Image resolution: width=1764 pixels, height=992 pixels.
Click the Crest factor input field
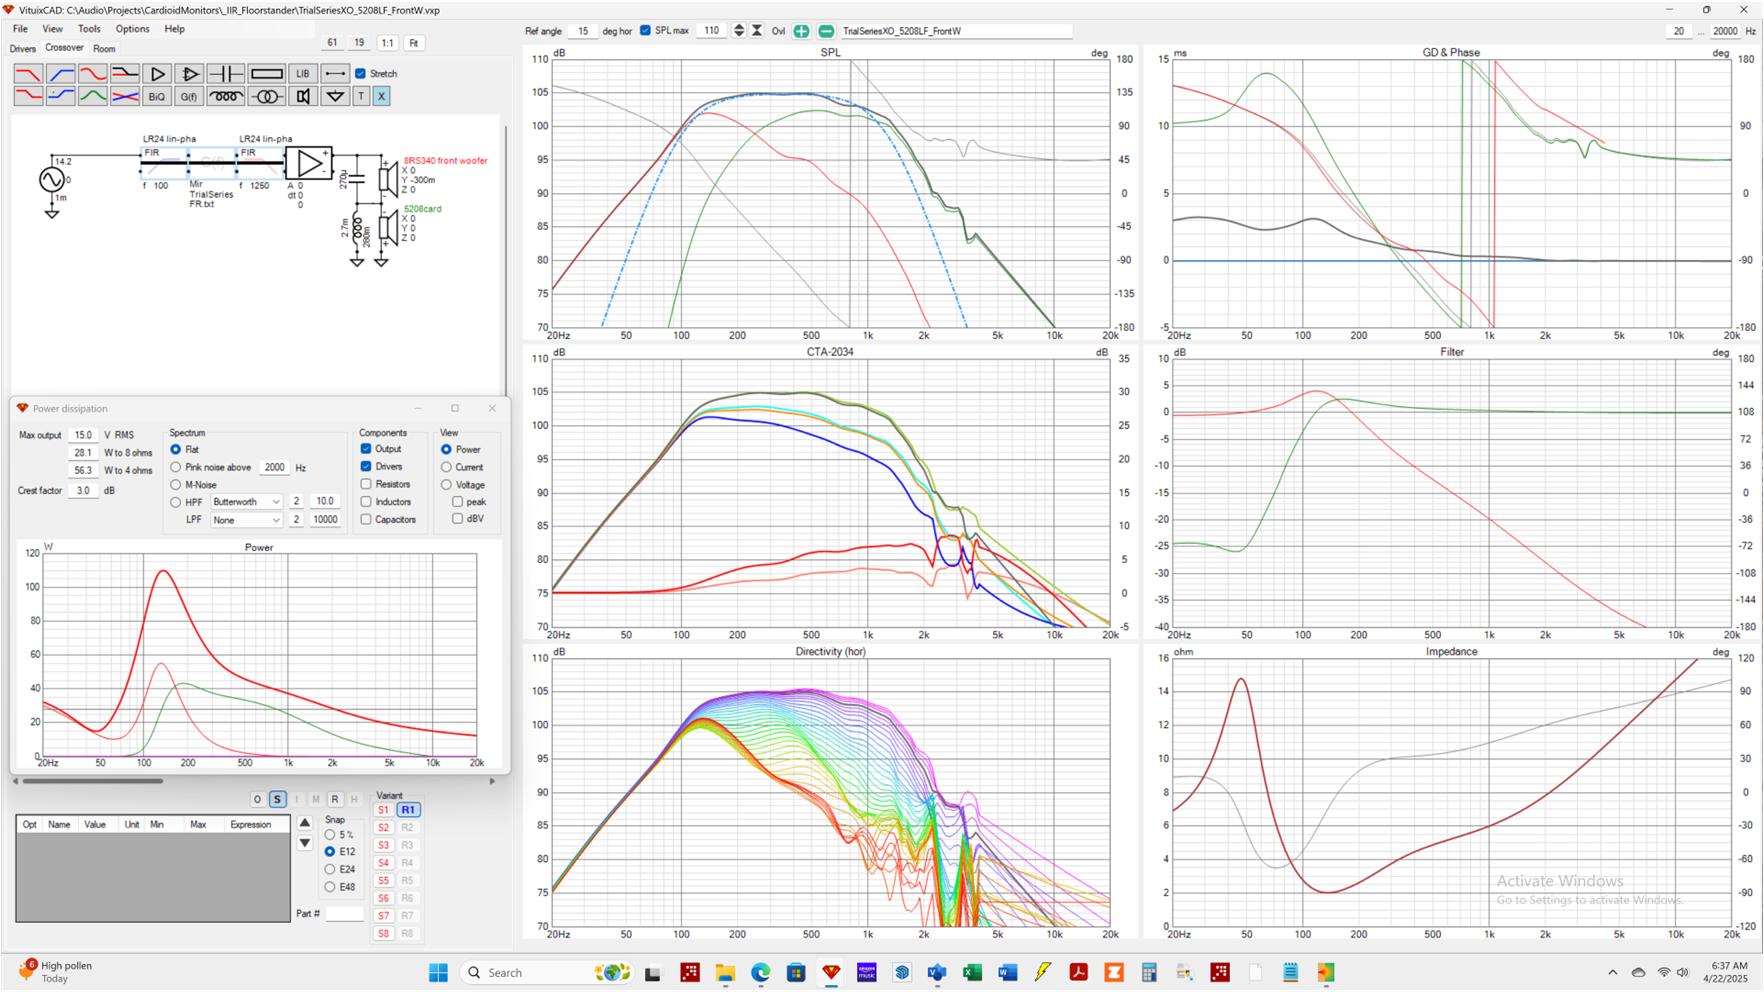(83, 491)
